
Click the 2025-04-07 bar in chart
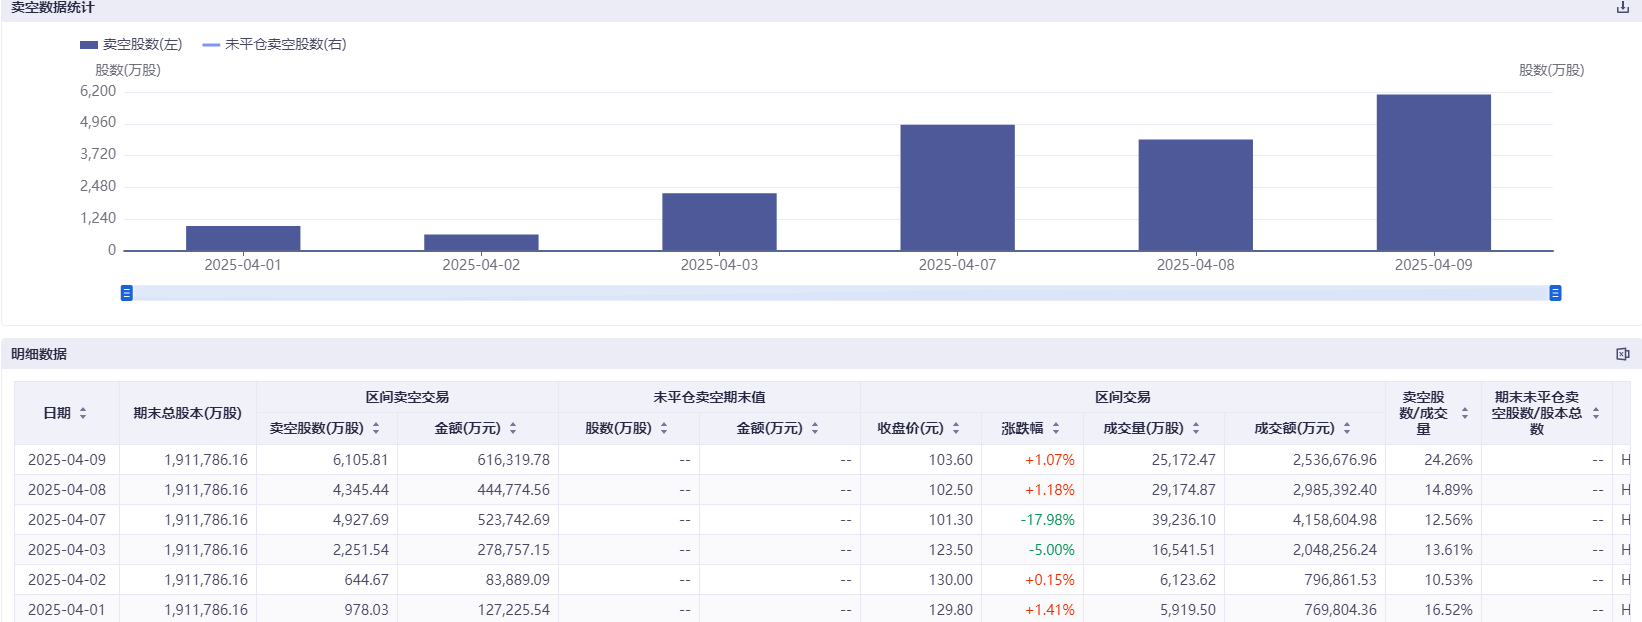pos(957,187)
